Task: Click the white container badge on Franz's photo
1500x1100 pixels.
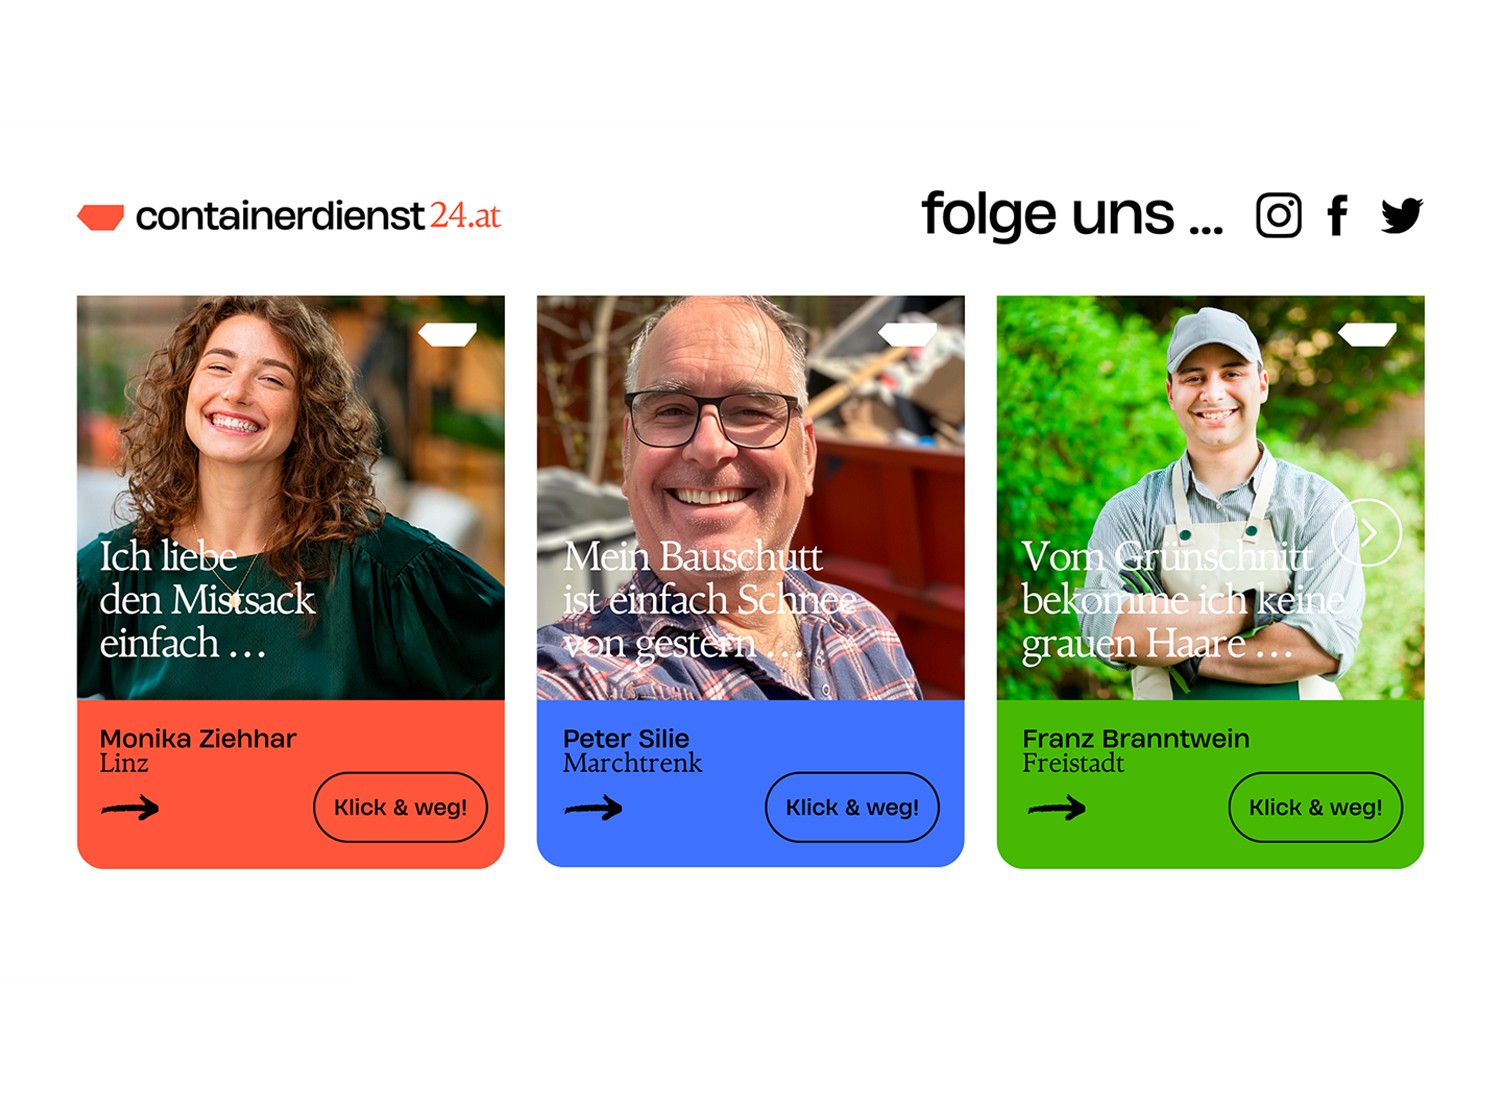Action: (x=1367, y=334)
